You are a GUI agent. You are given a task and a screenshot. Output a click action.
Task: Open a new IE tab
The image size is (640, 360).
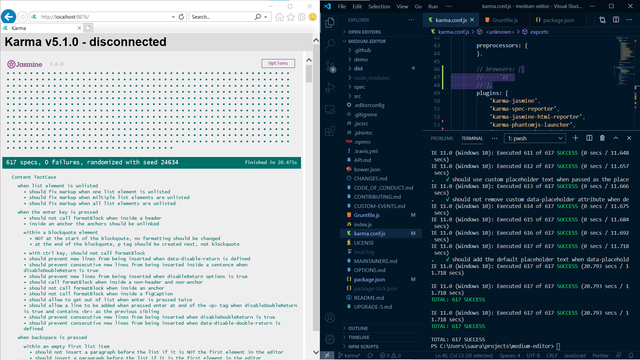coord(88,28)
